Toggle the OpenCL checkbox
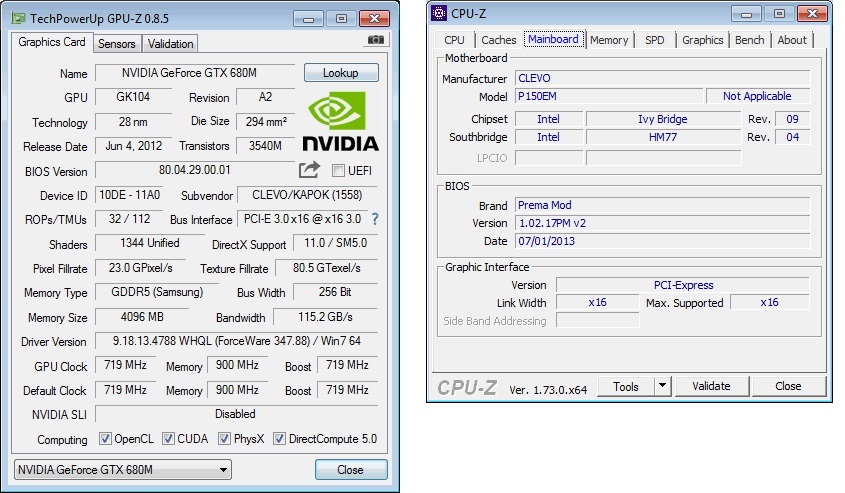Image resolution: width=845 pixels, height=493 pixels. coord(105,439)
